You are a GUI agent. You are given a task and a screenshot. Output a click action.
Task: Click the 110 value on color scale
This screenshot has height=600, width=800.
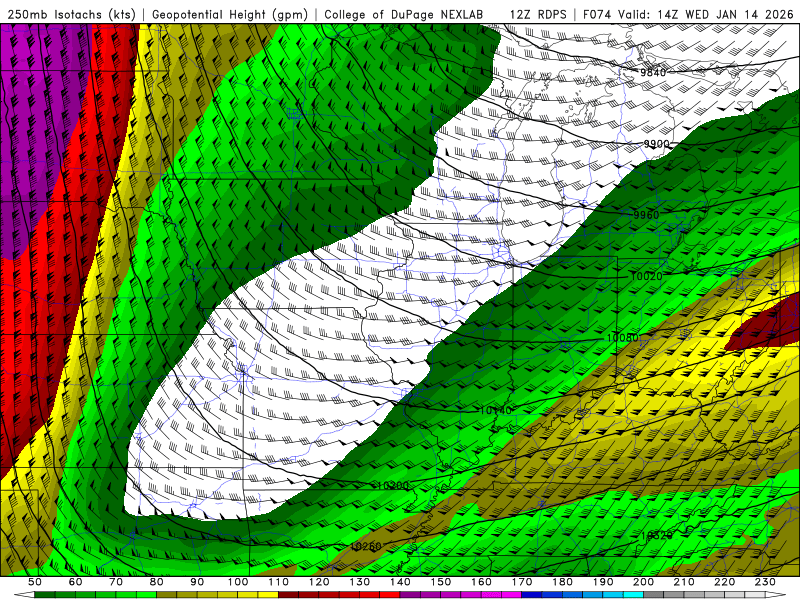279,582
